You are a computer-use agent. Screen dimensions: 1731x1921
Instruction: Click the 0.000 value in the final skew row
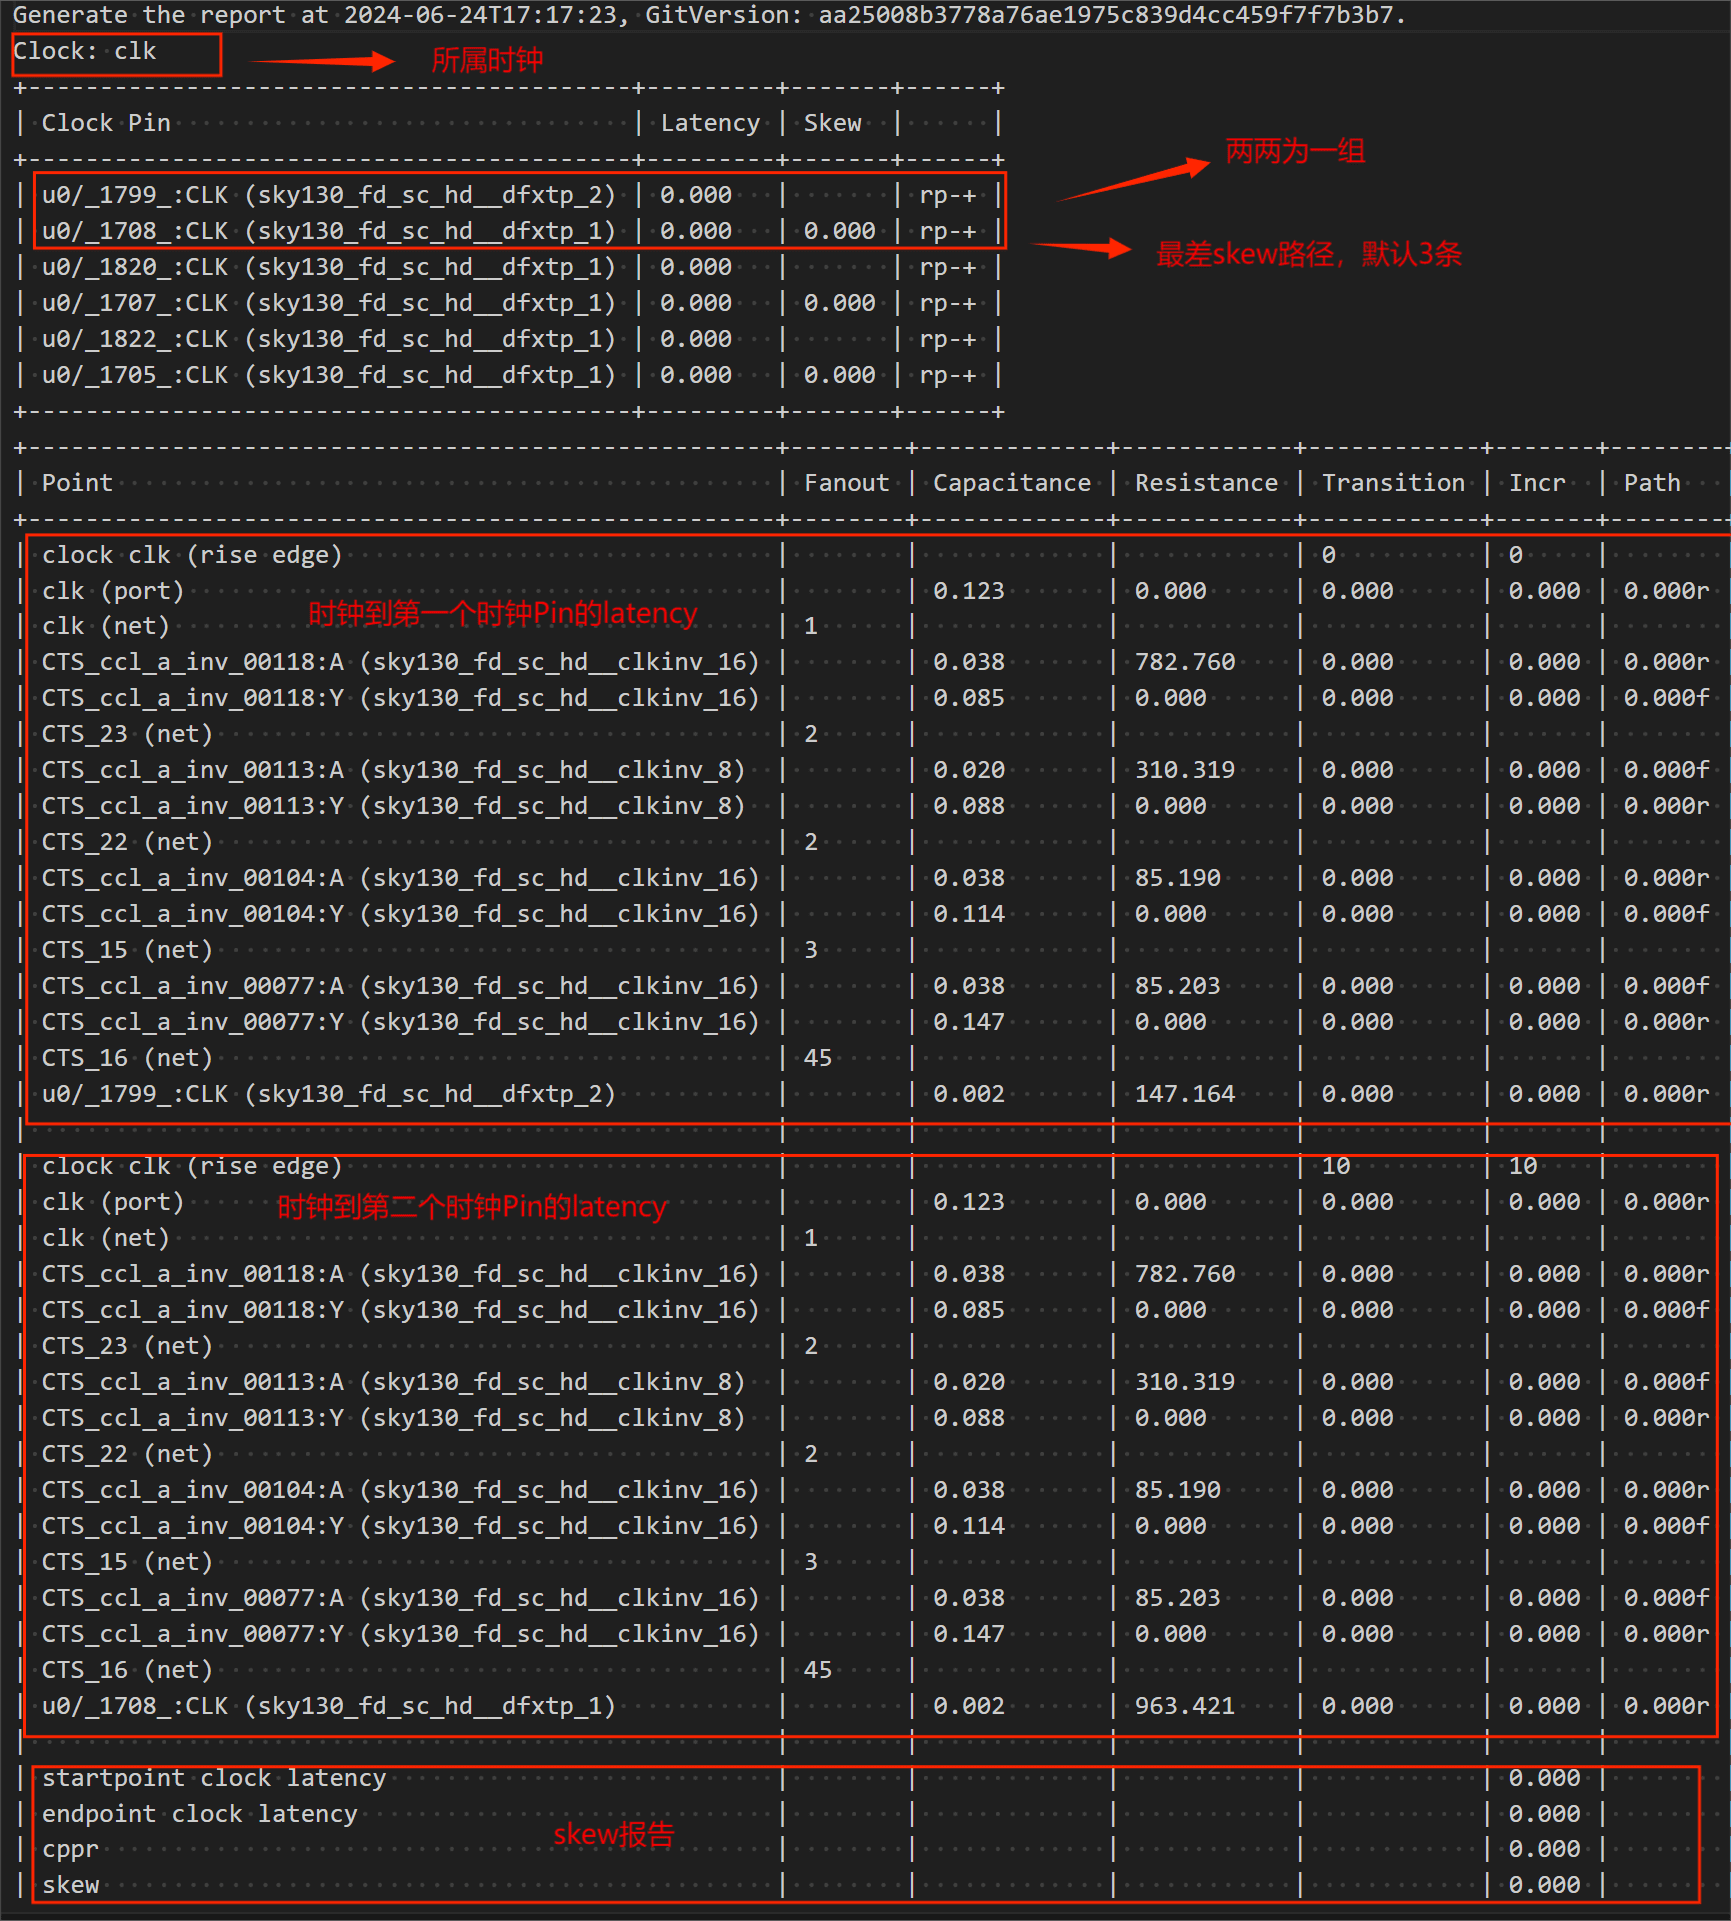tap(1544, 1886)
